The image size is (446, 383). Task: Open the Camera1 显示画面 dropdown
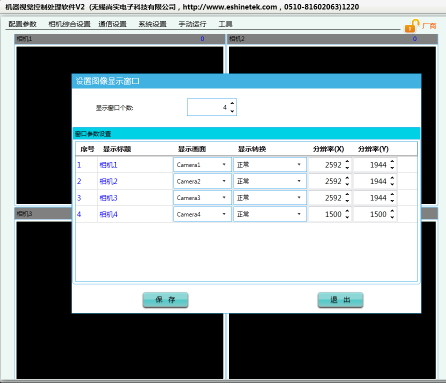(202, 165)
